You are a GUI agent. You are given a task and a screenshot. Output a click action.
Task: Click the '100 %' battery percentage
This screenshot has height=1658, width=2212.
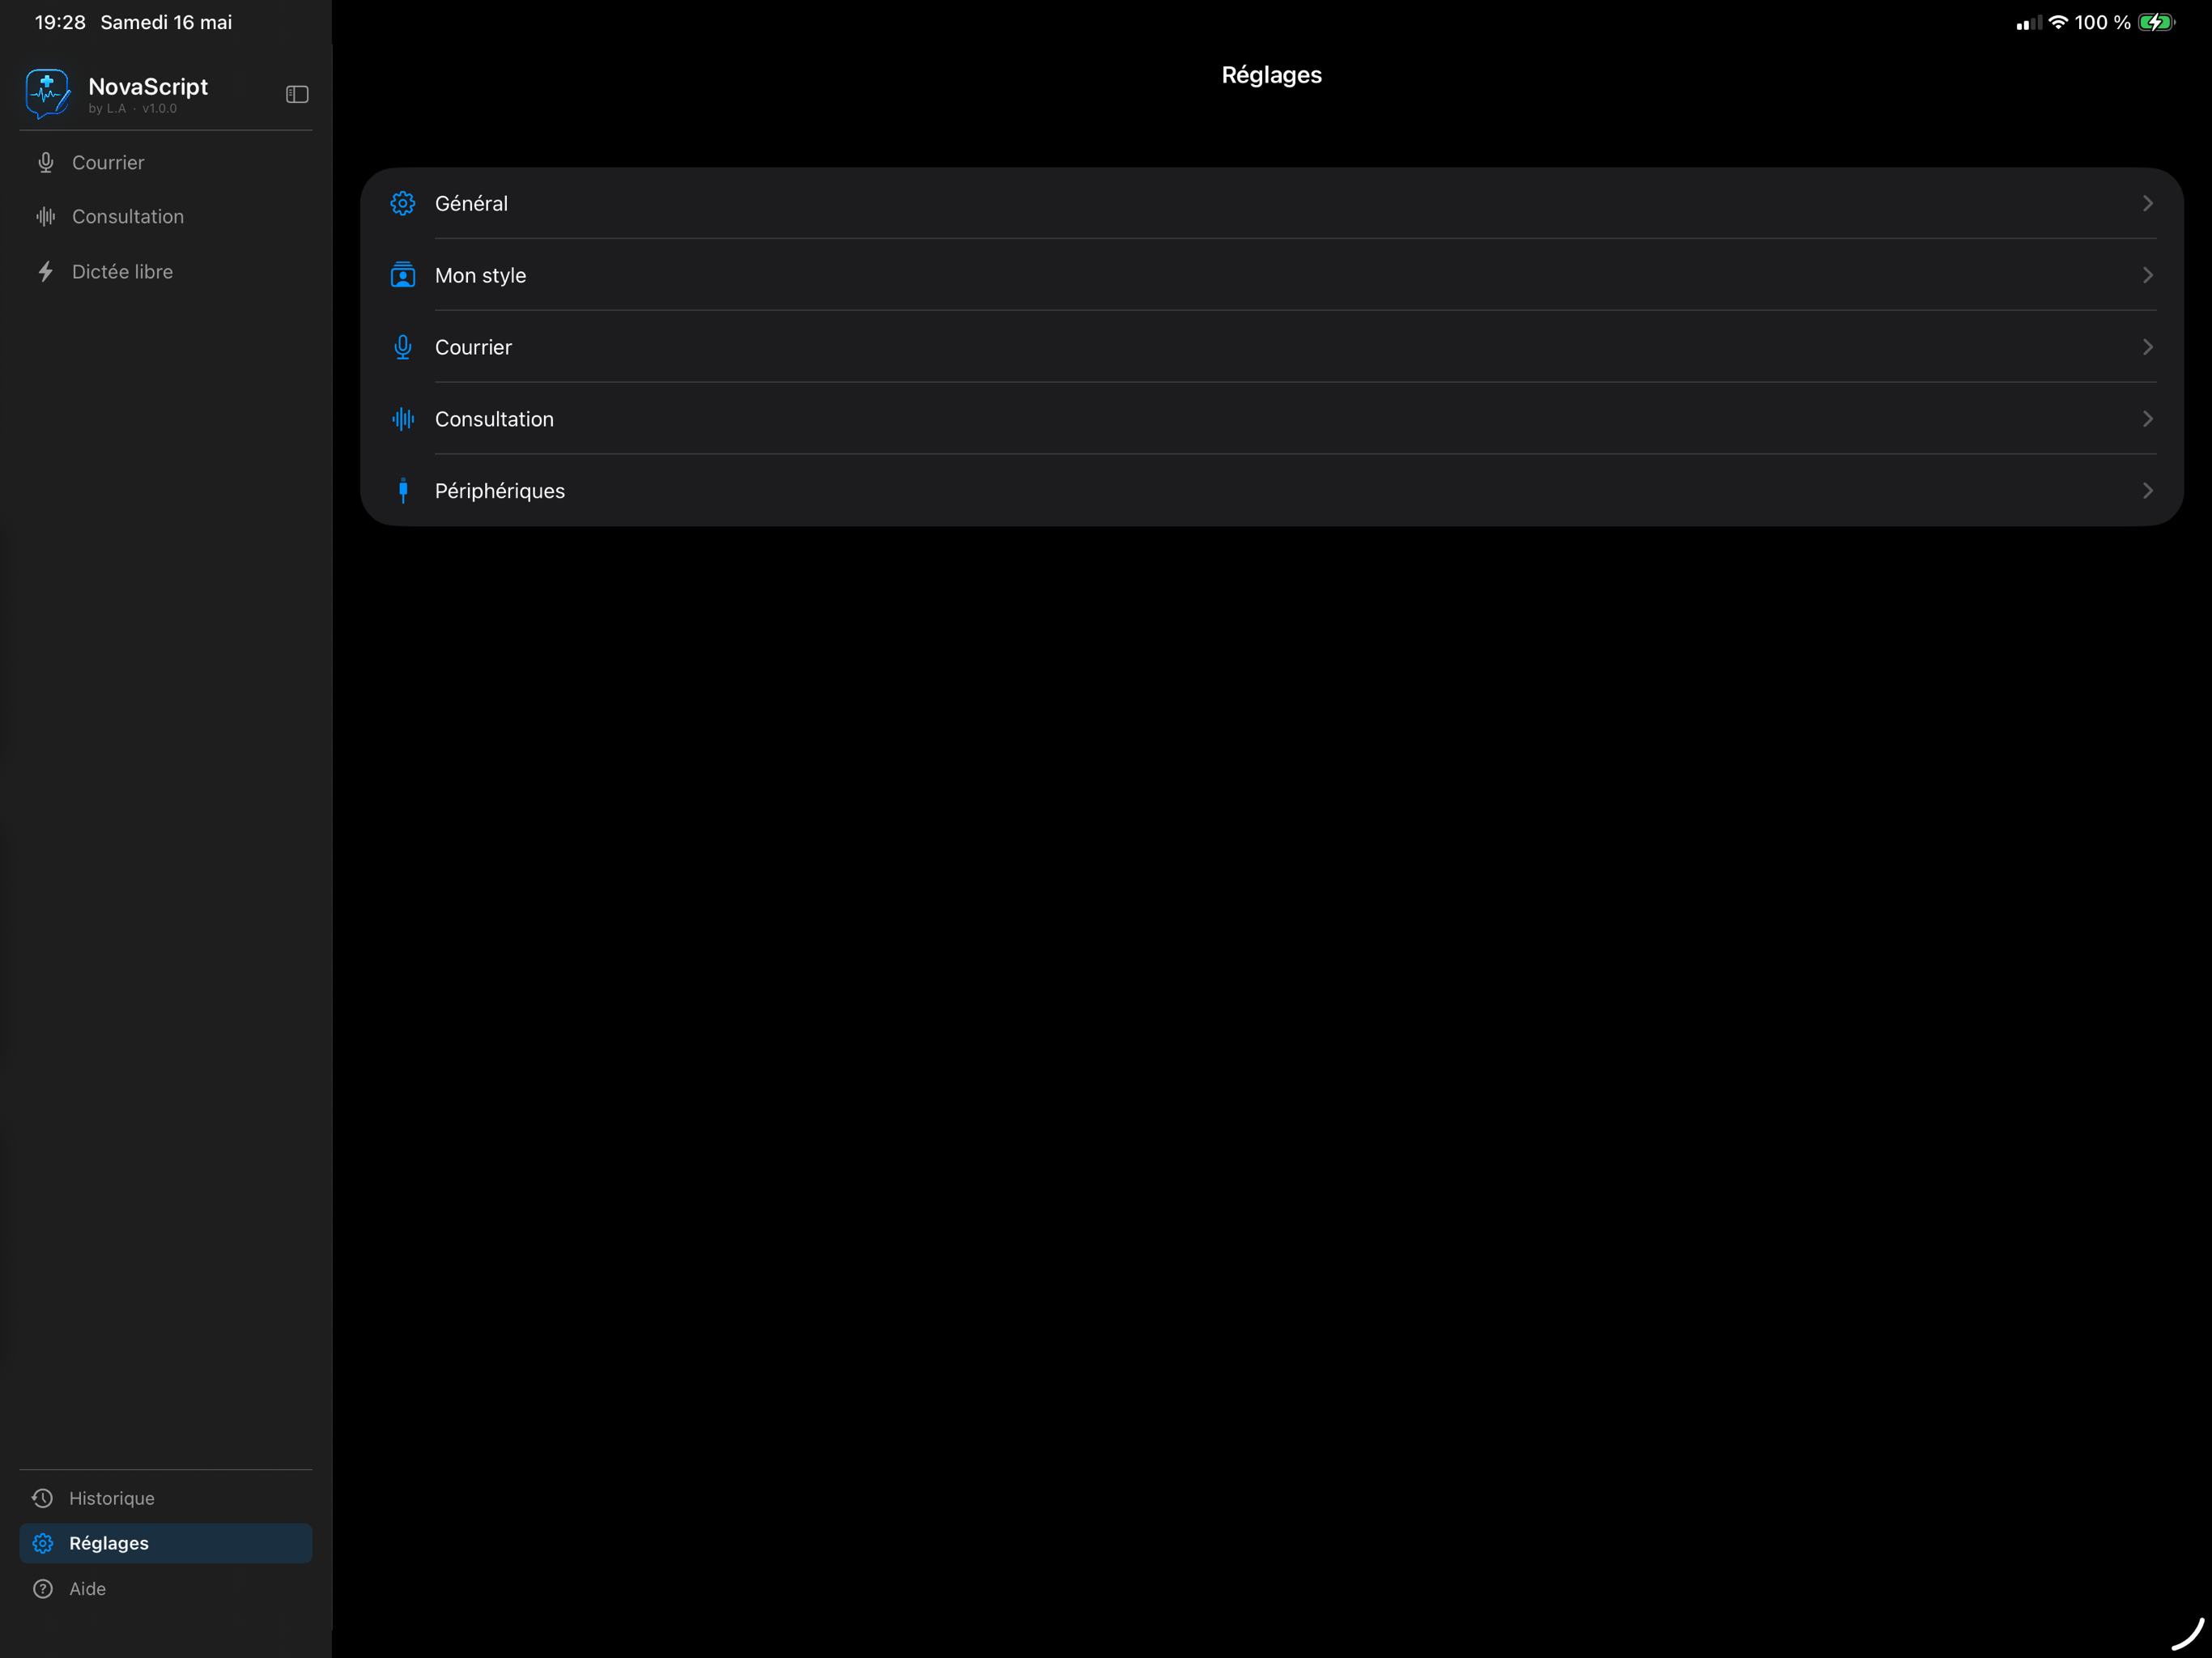pos(2102,22)
